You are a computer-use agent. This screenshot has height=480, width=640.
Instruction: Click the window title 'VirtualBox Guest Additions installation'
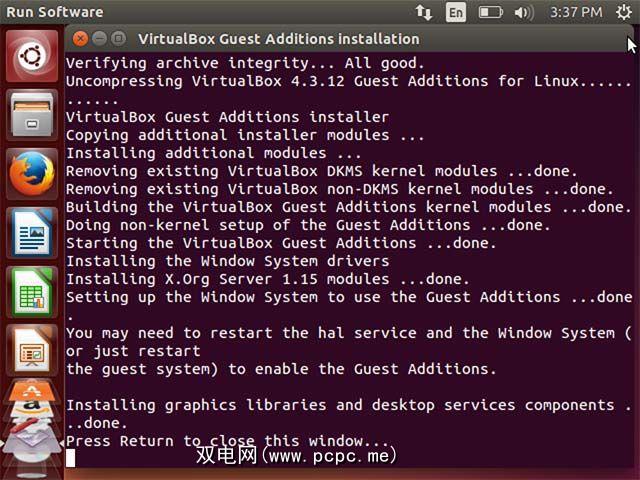coord(279,39)
